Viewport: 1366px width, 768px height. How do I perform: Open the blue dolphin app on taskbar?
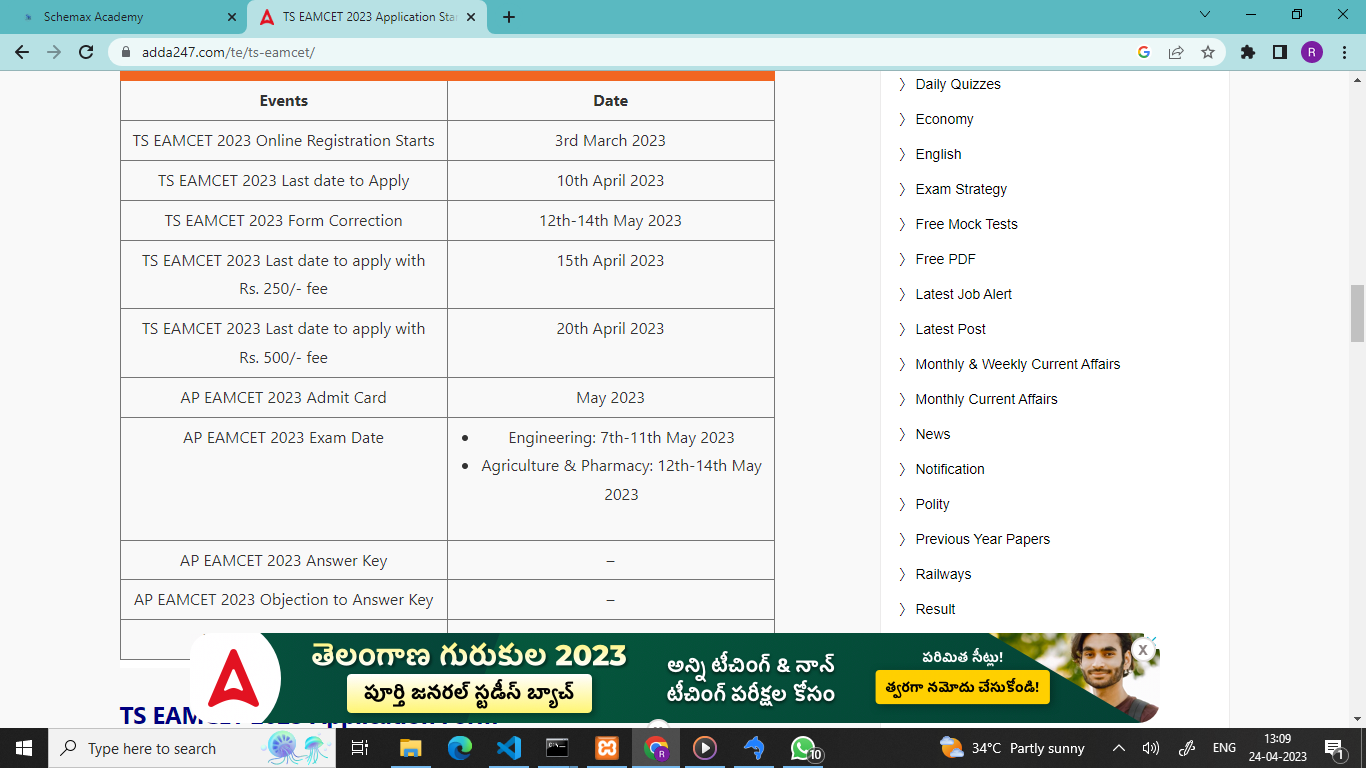[x=754, y=748]
